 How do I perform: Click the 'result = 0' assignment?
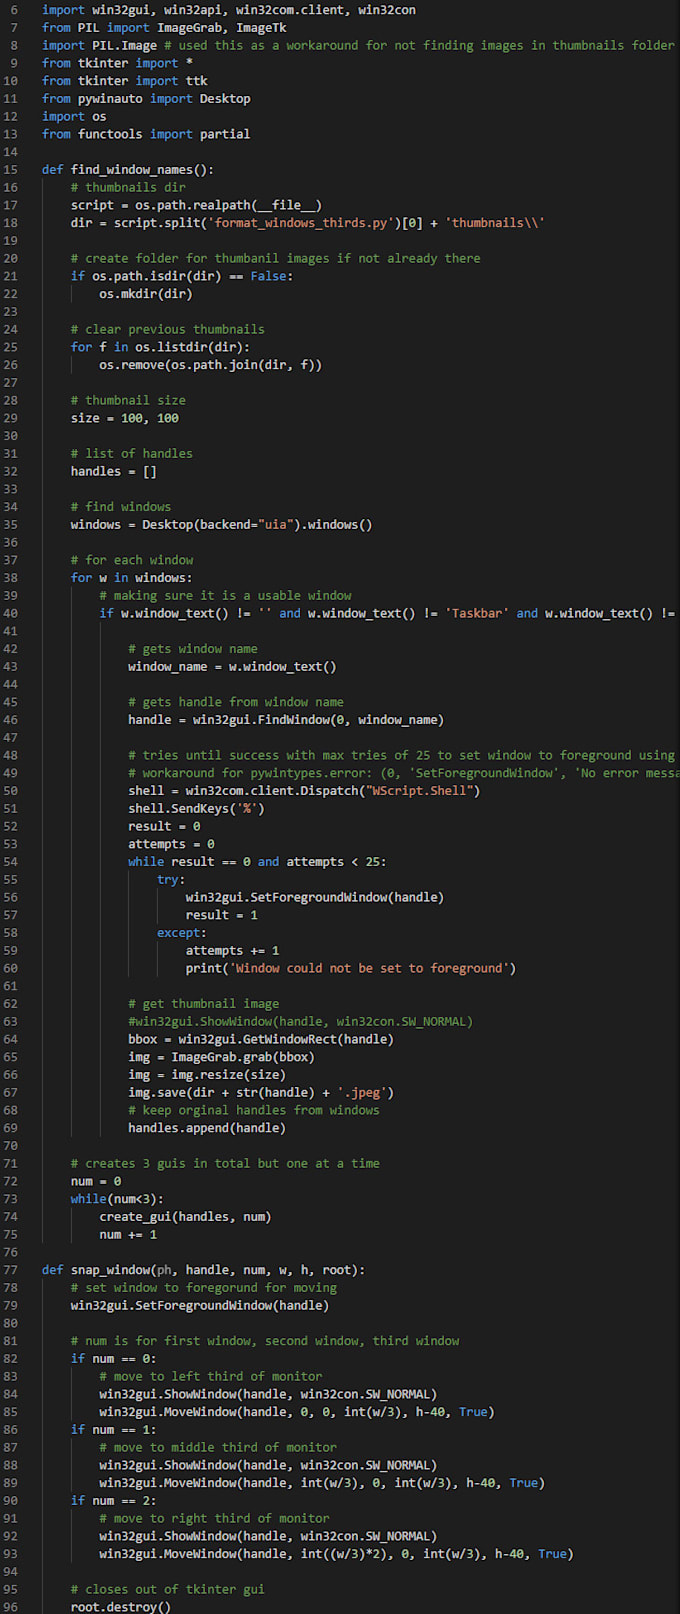tap(164, 827)
